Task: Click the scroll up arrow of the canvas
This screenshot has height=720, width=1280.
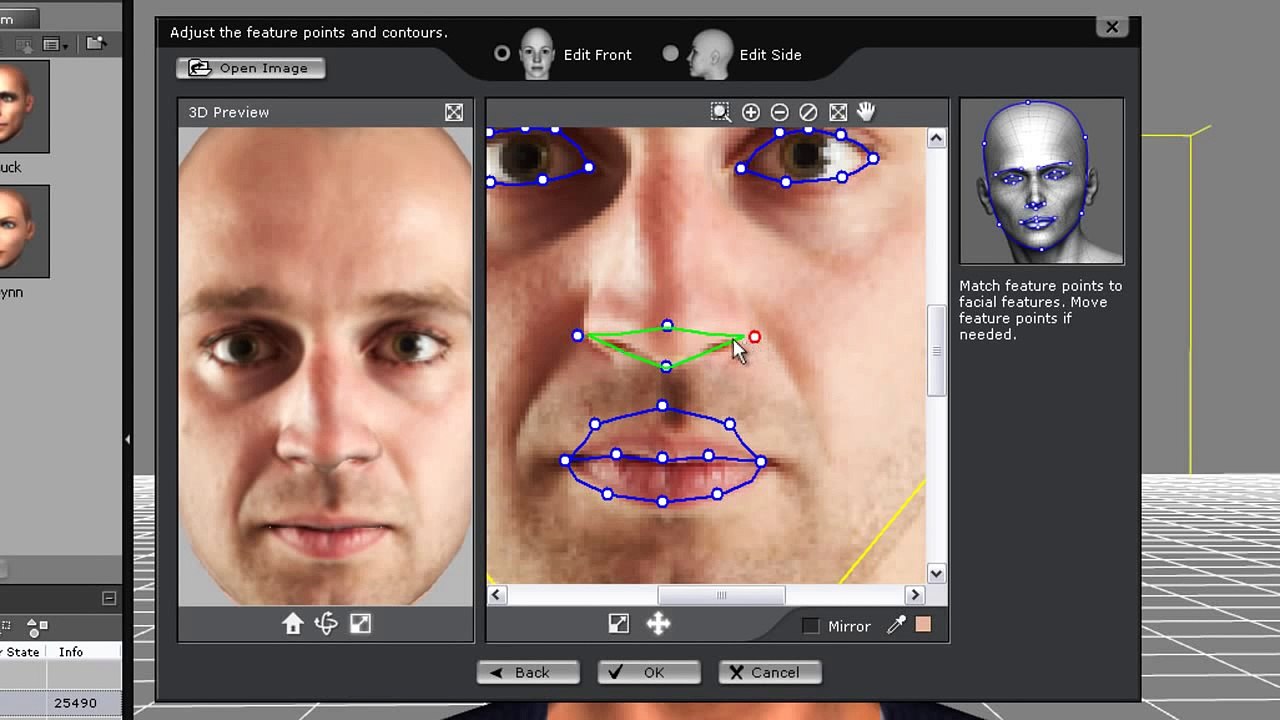Action: point(936,139)
